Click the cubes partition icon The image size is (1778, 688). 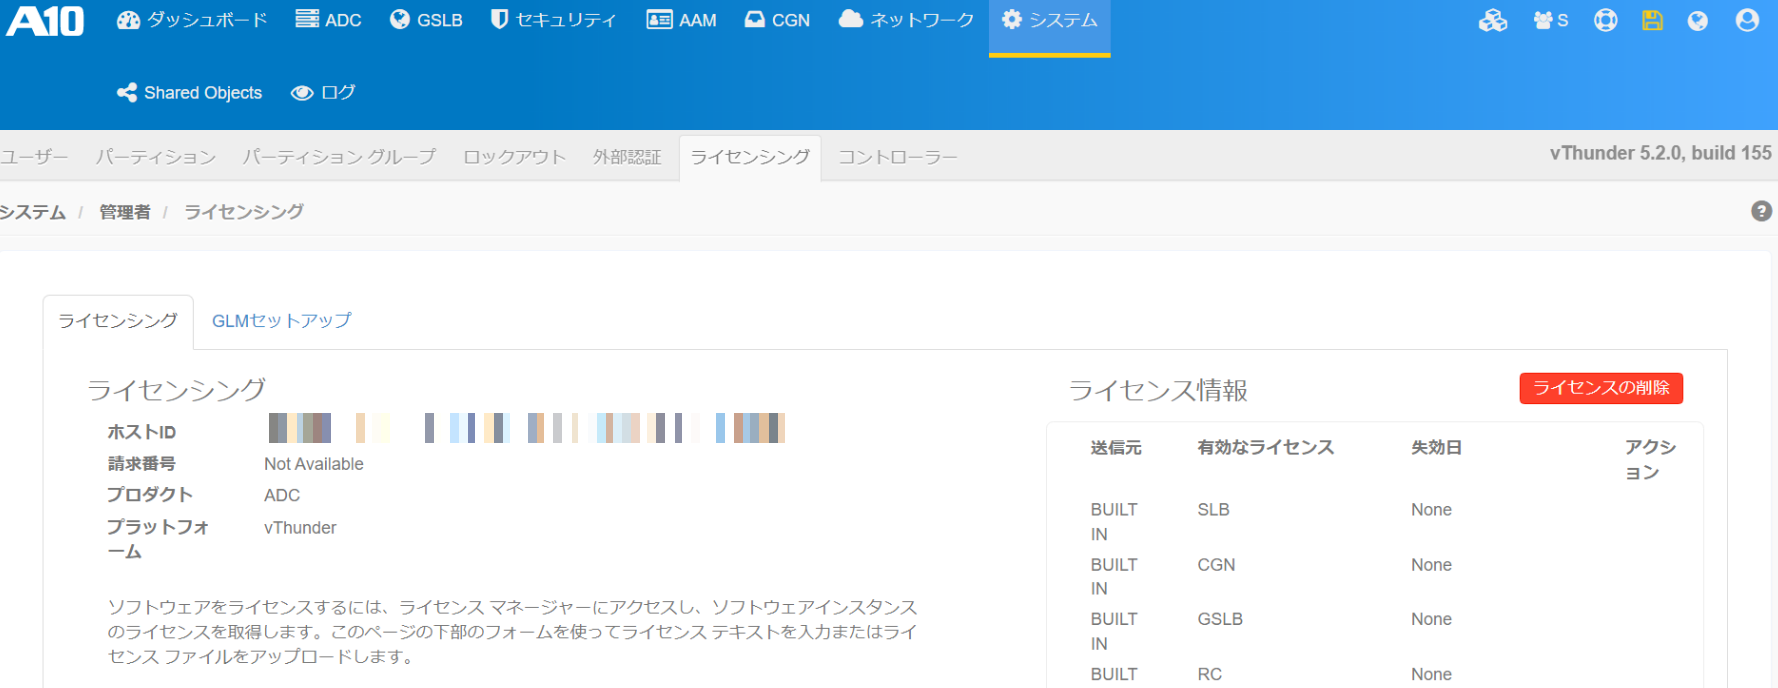[x=1493, y=20]
